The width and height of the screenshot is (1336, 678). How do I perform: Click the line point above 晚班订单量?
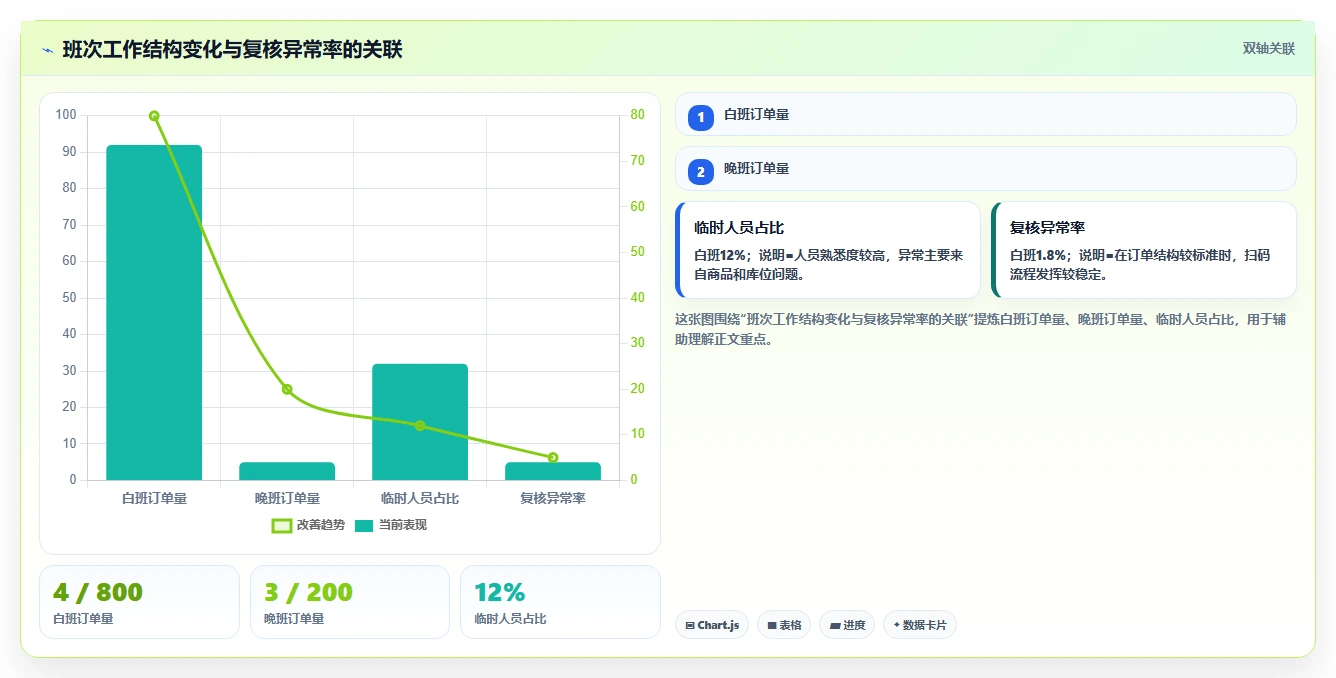[x=287, y=389]
